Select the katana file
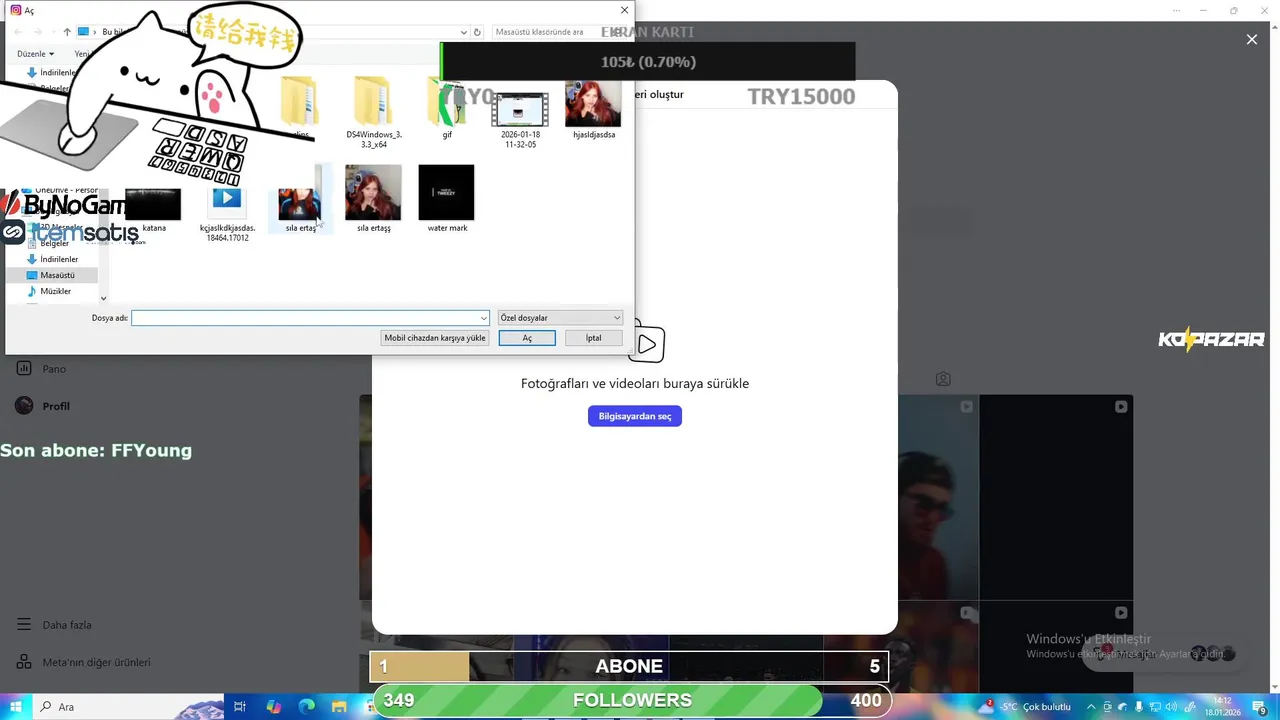 coord(153,210)
